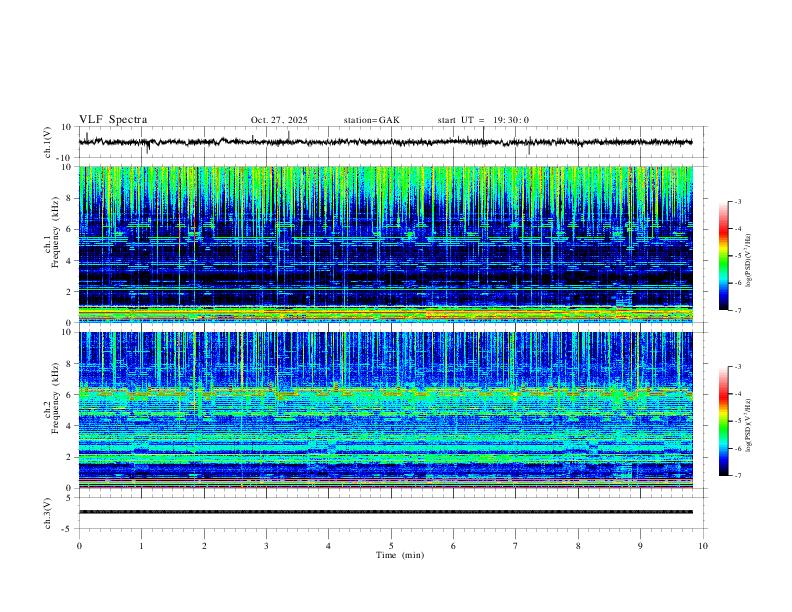Viewport: 792px width, 612px height.
Task: Click the "-7" label of ch.2 colorbar
Action: click(737, 475)
